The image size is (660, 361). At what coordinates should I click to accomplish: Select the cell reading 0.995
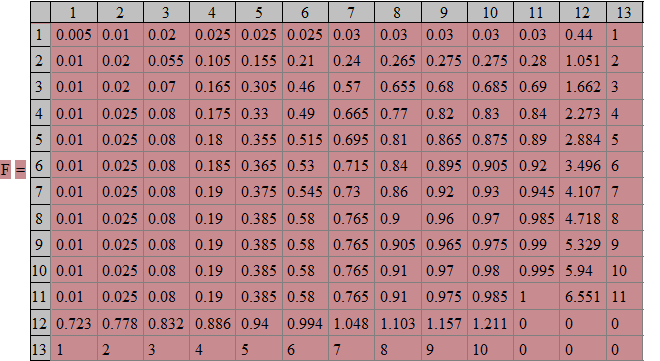click(537, 270)
